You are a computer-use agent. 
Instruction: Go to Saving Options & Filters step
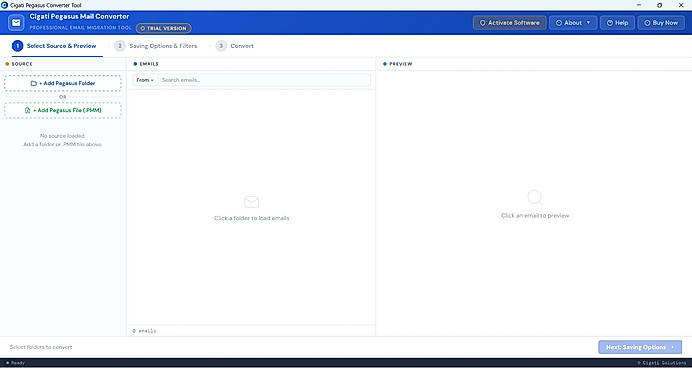pos(156,46)
